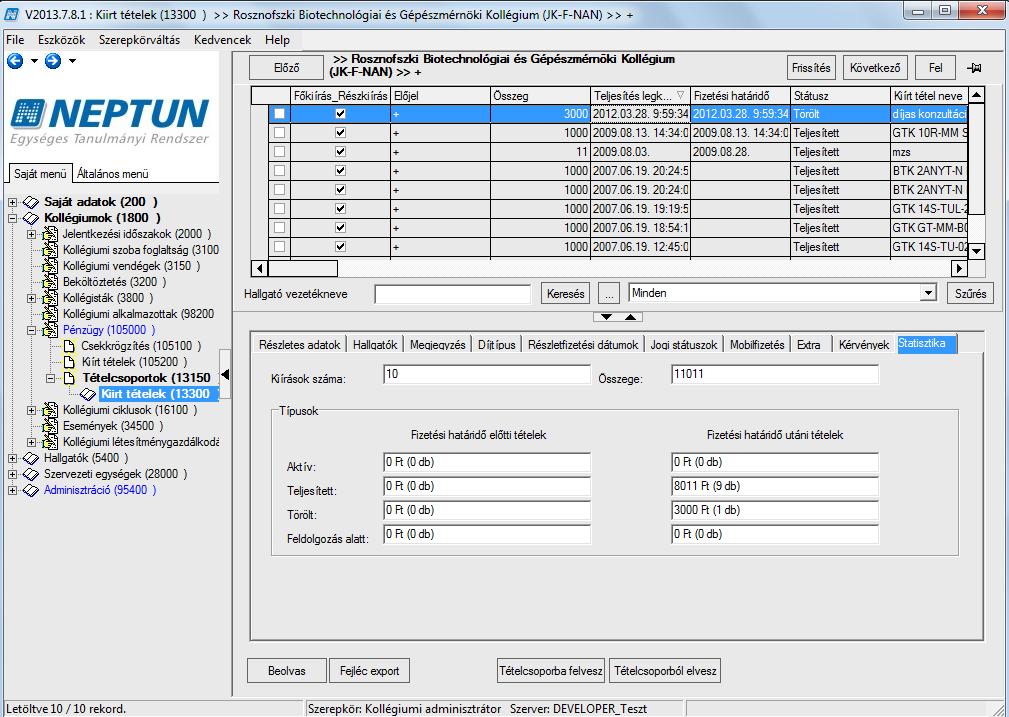
Task: Collapse the Pénzügy tree node
Action: coord(32,330)
